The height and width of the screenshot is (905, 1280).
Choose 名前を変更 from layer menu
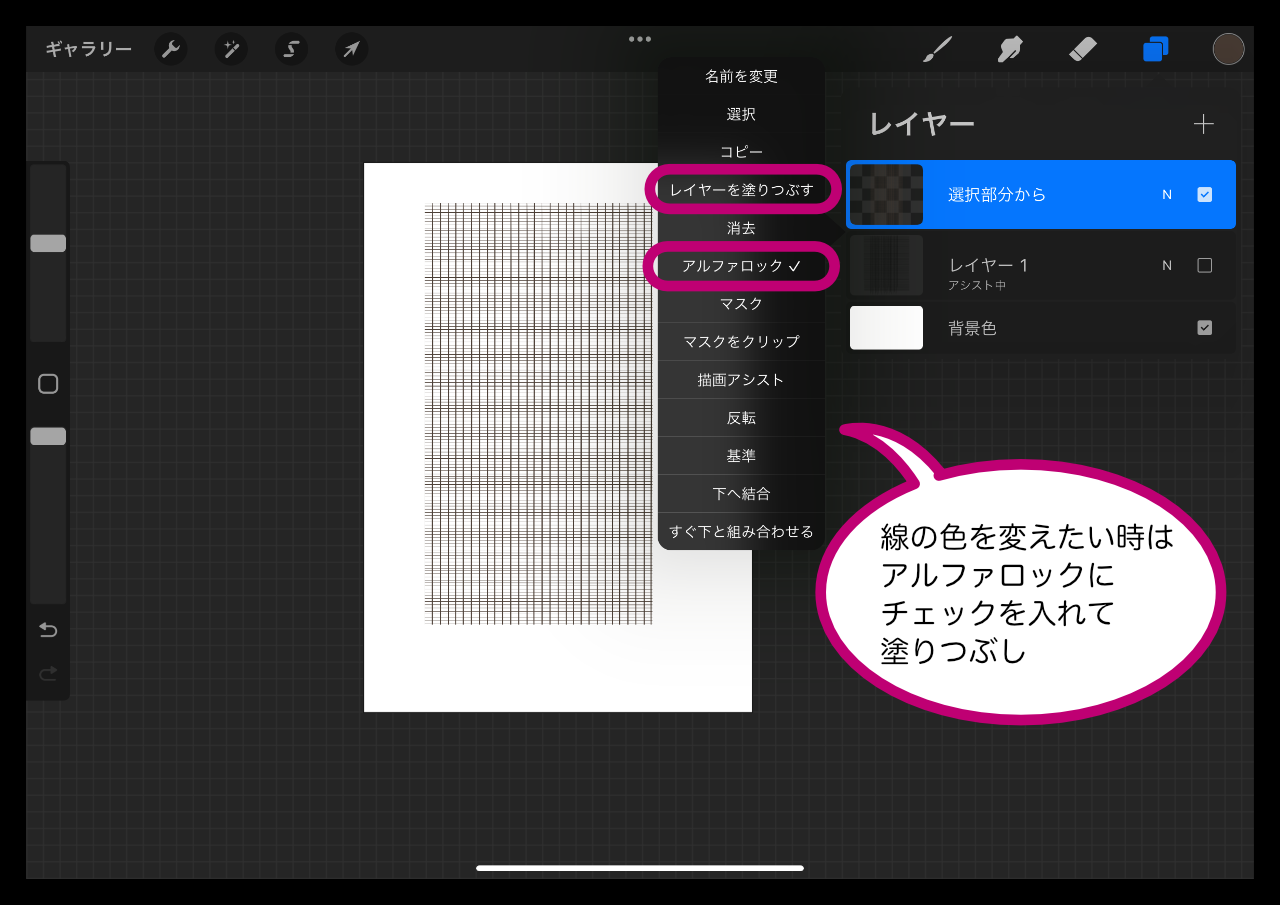click(741, 76)
